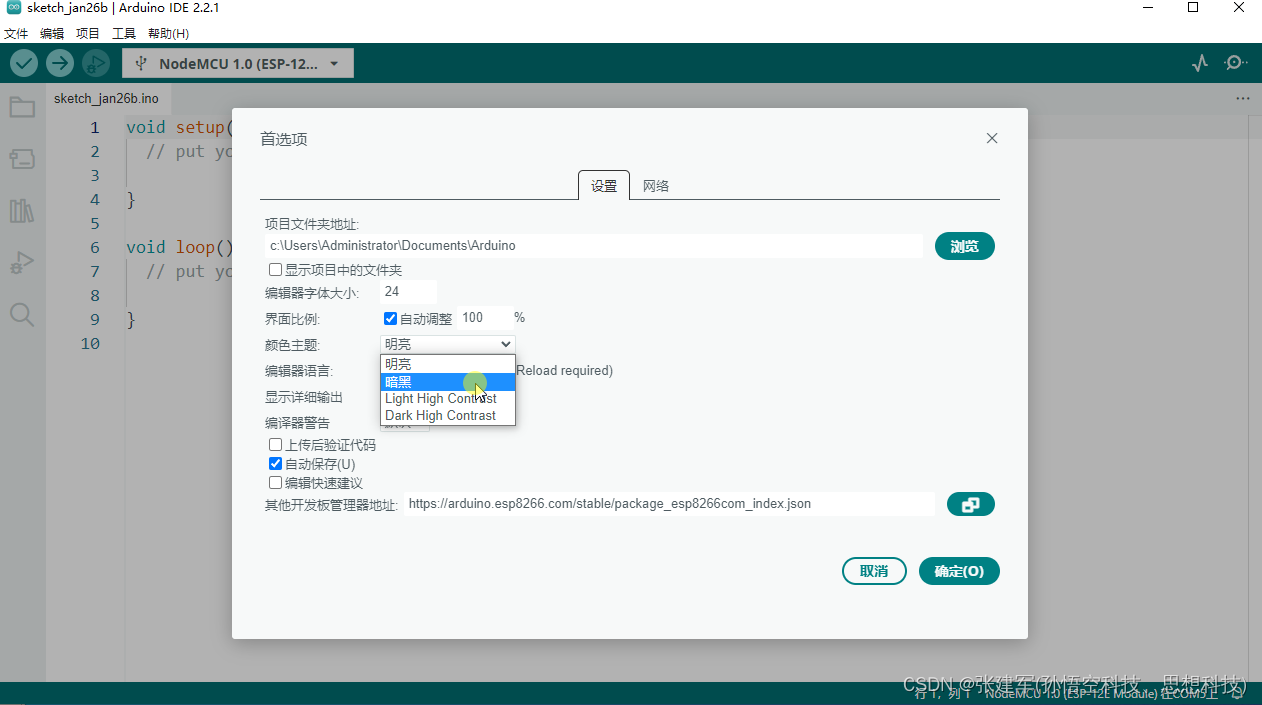
Task: Switch to the 设置 tab
Action: click(604, 186)
